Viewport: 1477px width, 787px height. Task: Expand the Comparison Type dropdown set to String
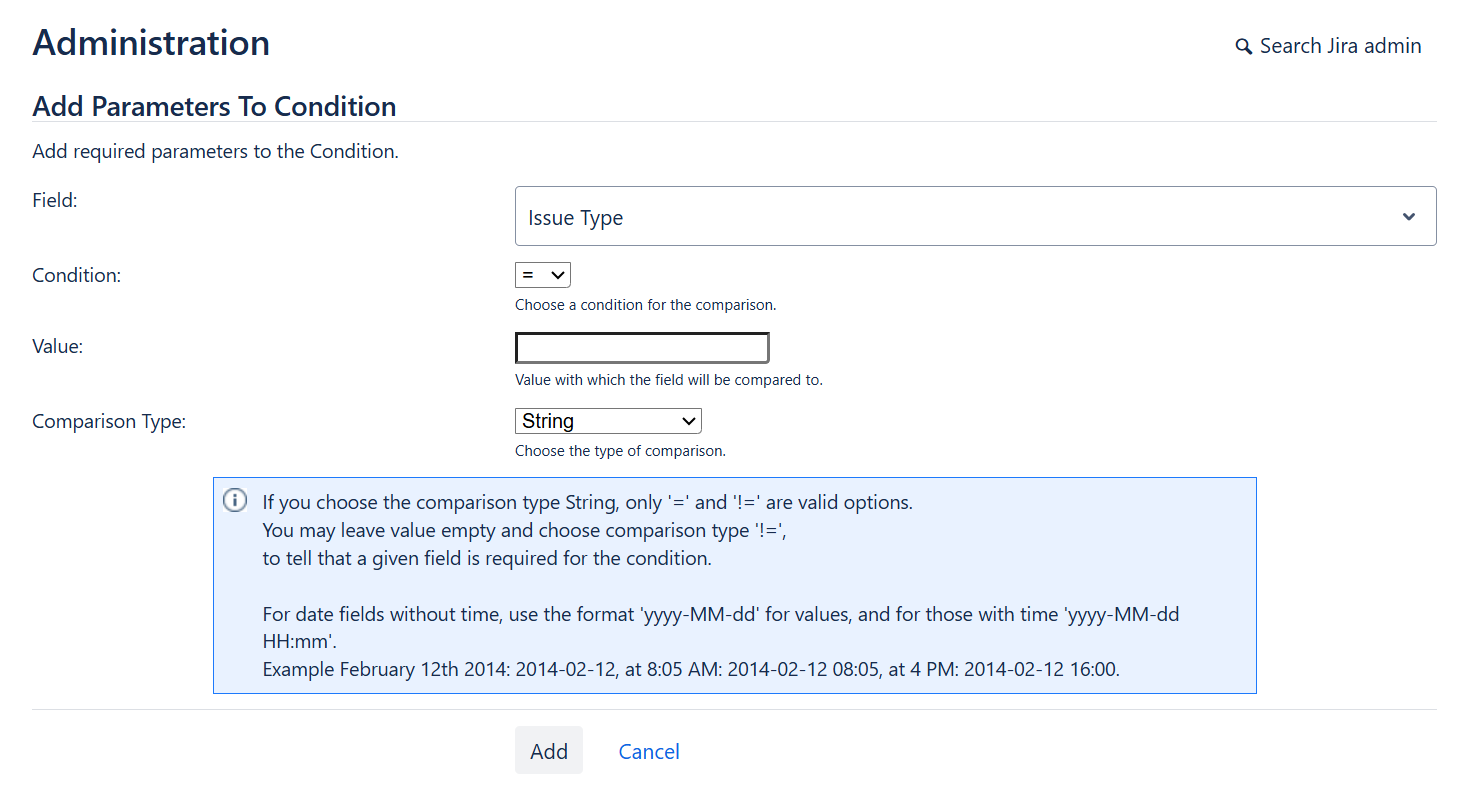(608, 421)
